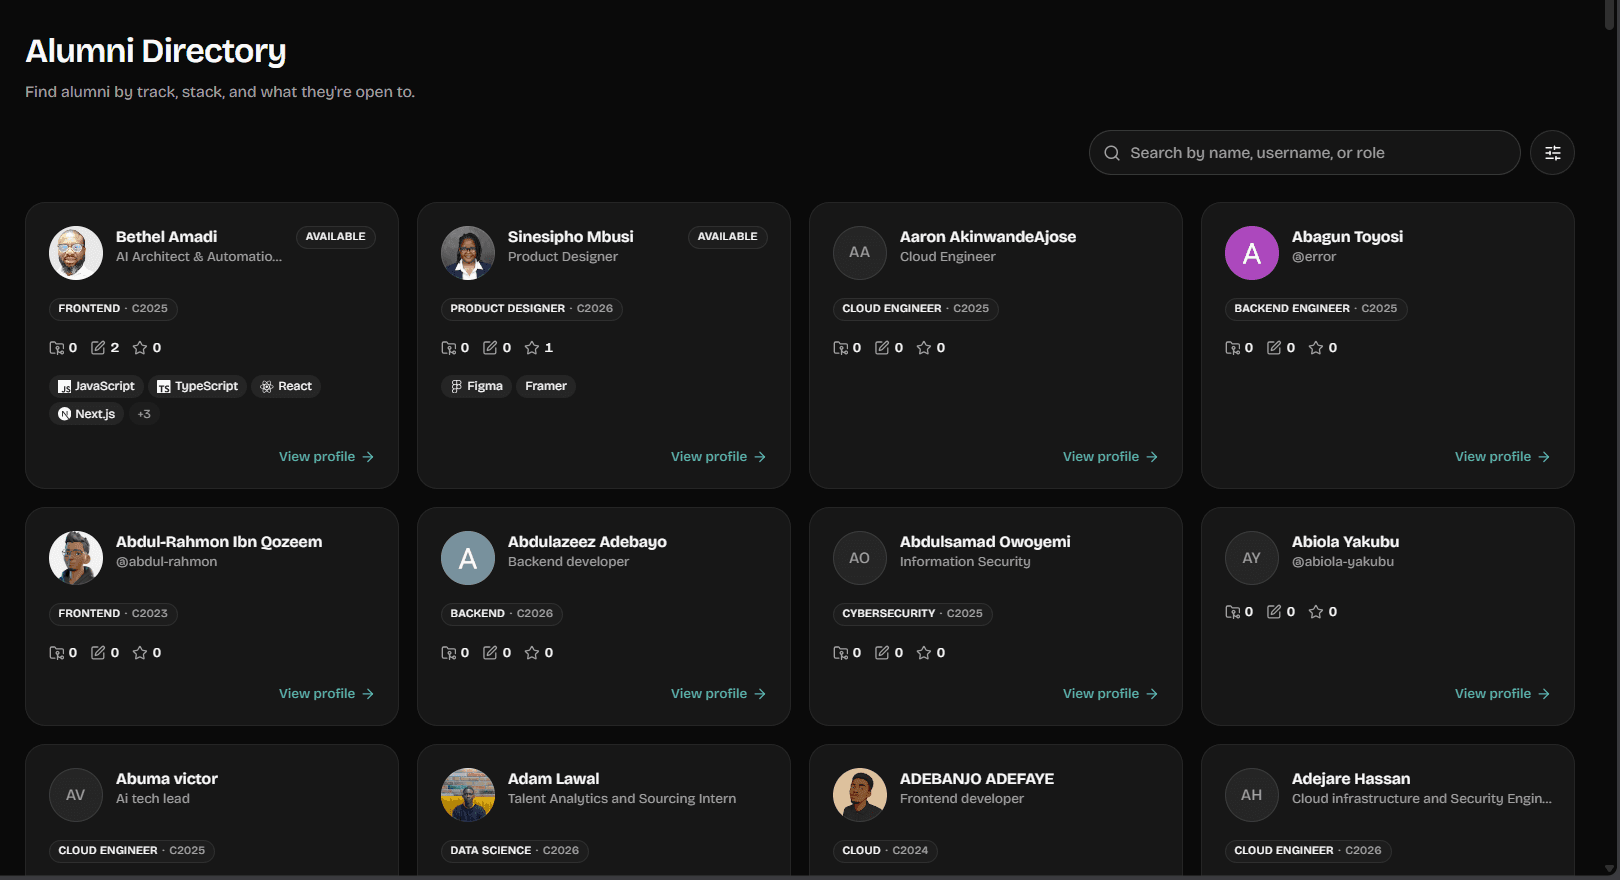Click the FRONTEND · C2023 track badge
The width and height of the screenshot is (1620, 880).
point(113,614)
